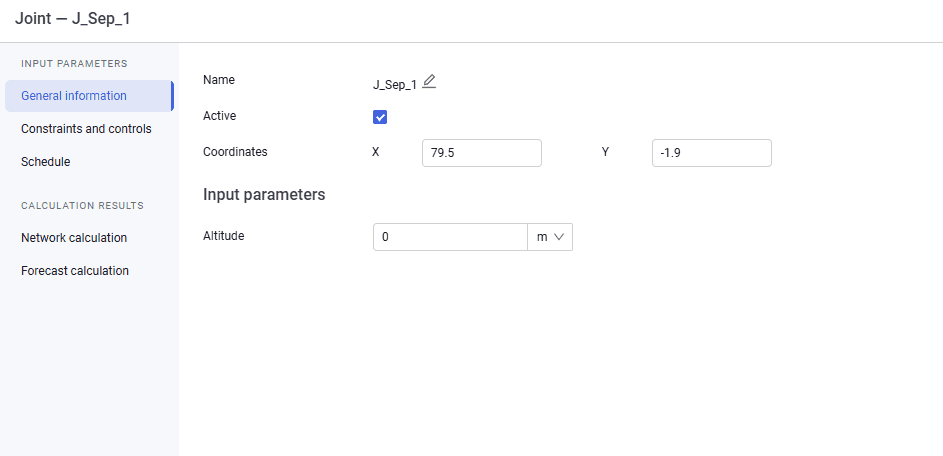943x456 pixels.
Task: Click into the Altitude value field
Action: 450,237
